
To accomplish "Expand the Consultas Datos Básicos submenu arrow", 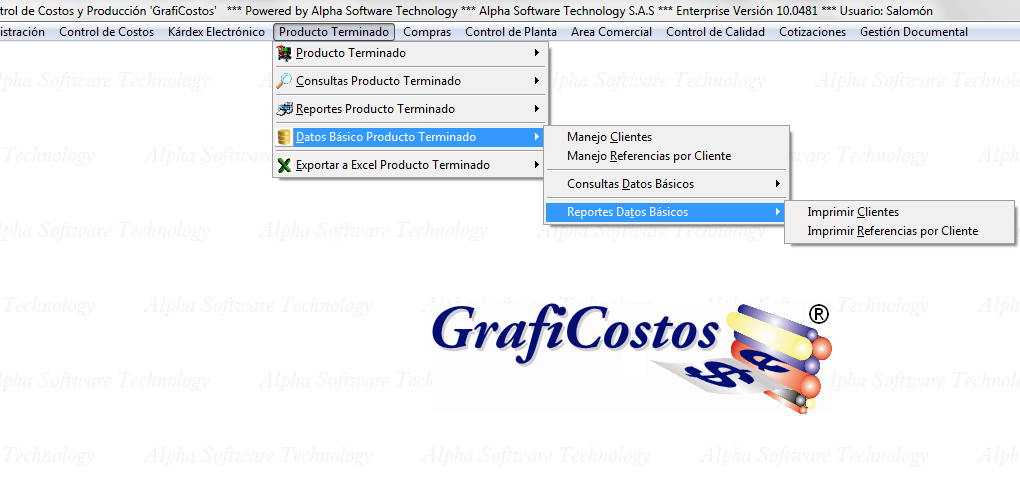I will pos(777,184).
